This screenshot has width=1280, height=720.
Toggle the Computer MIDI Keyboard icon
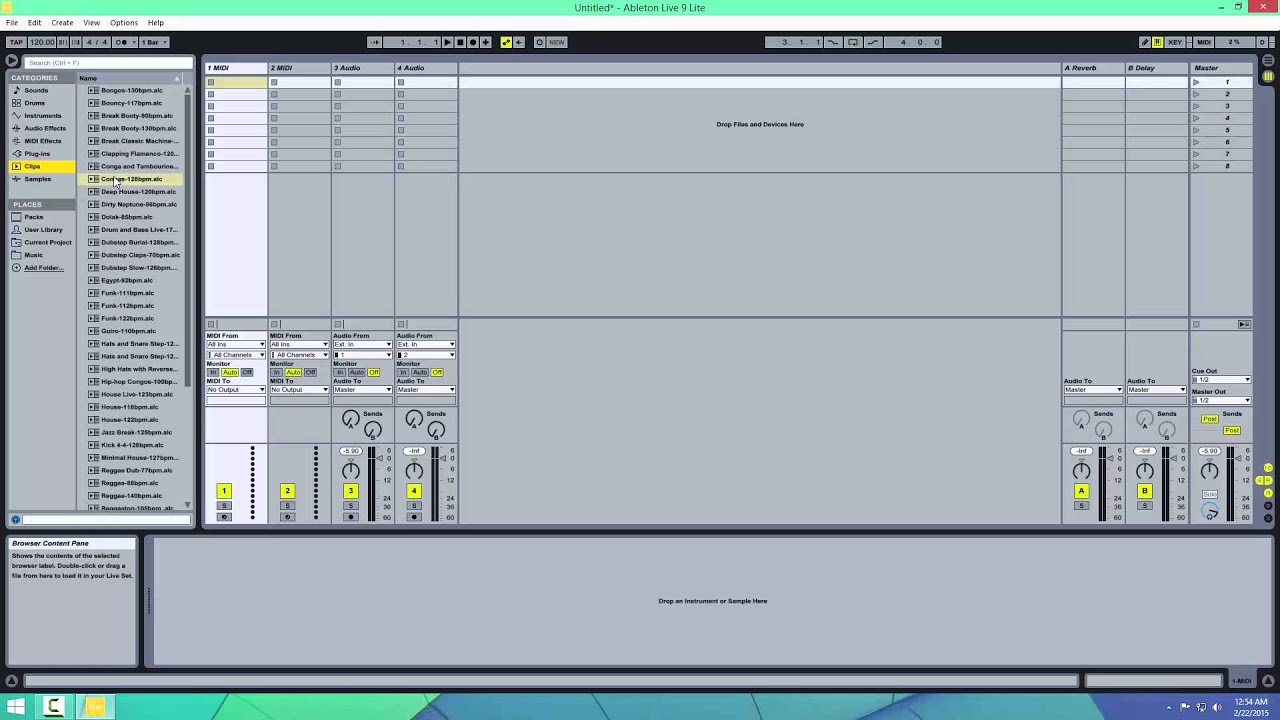coord(1158,42)
